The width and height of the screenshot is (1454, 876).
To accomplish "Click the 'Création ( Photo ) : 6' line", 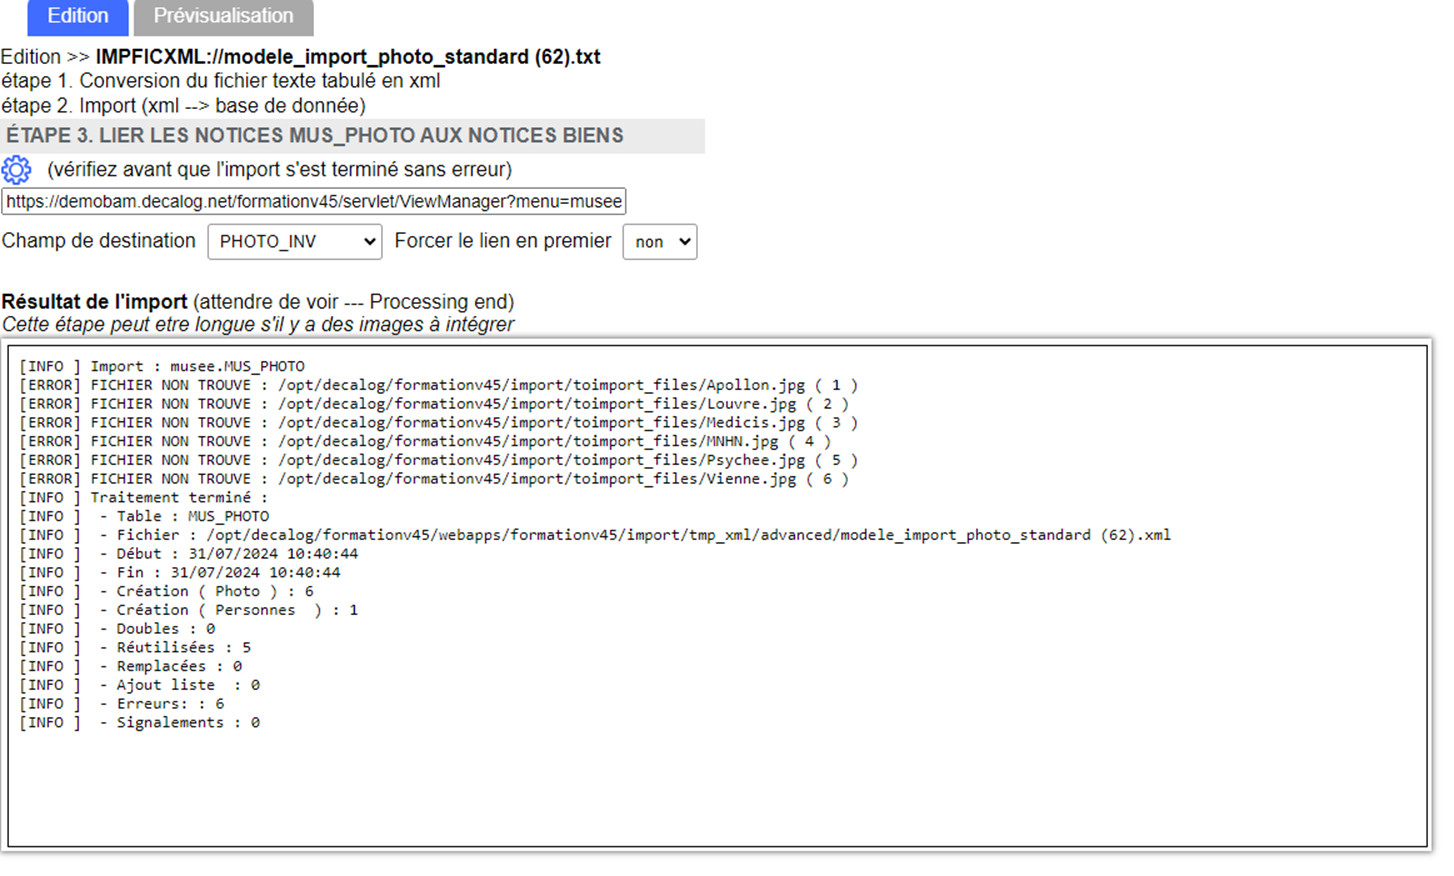I will [x=166, y=591].
